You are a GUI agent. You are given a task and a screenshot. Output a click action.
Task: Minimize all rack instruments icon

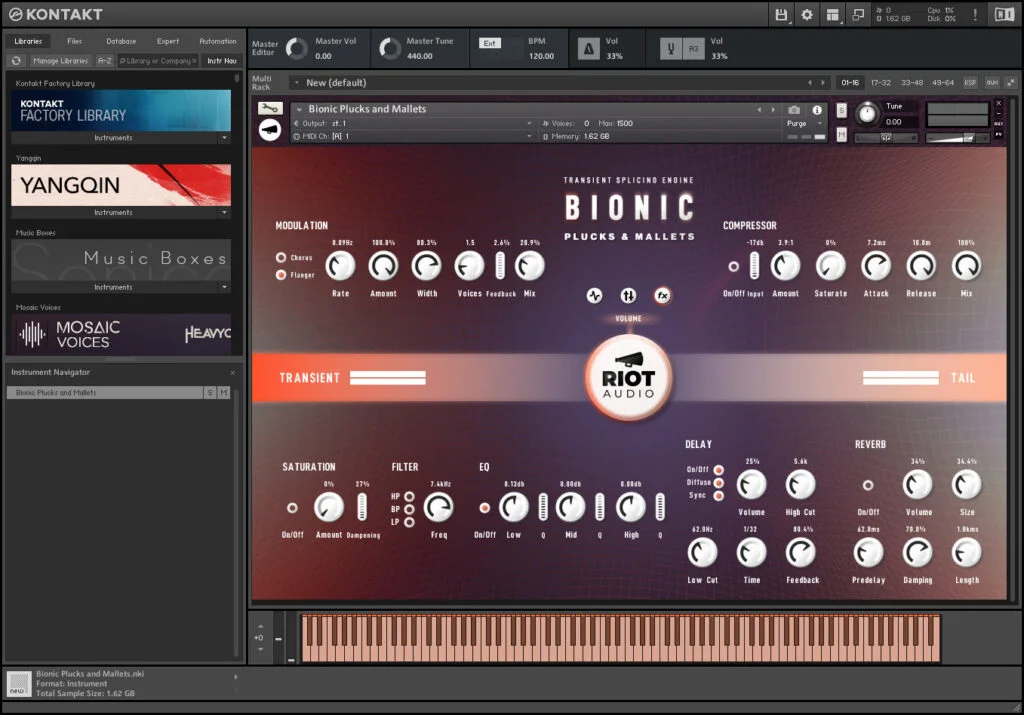click(1011, 83)
